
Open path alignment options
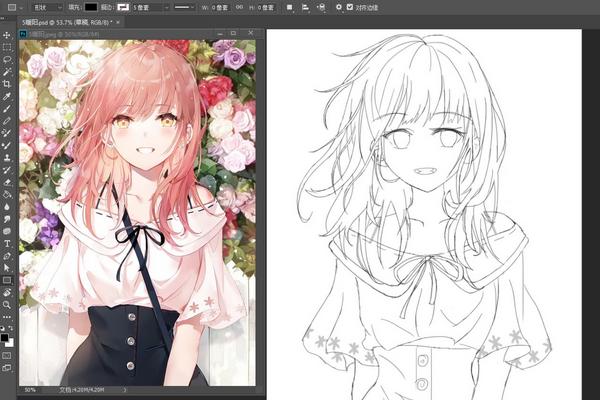tap(305, 7)
